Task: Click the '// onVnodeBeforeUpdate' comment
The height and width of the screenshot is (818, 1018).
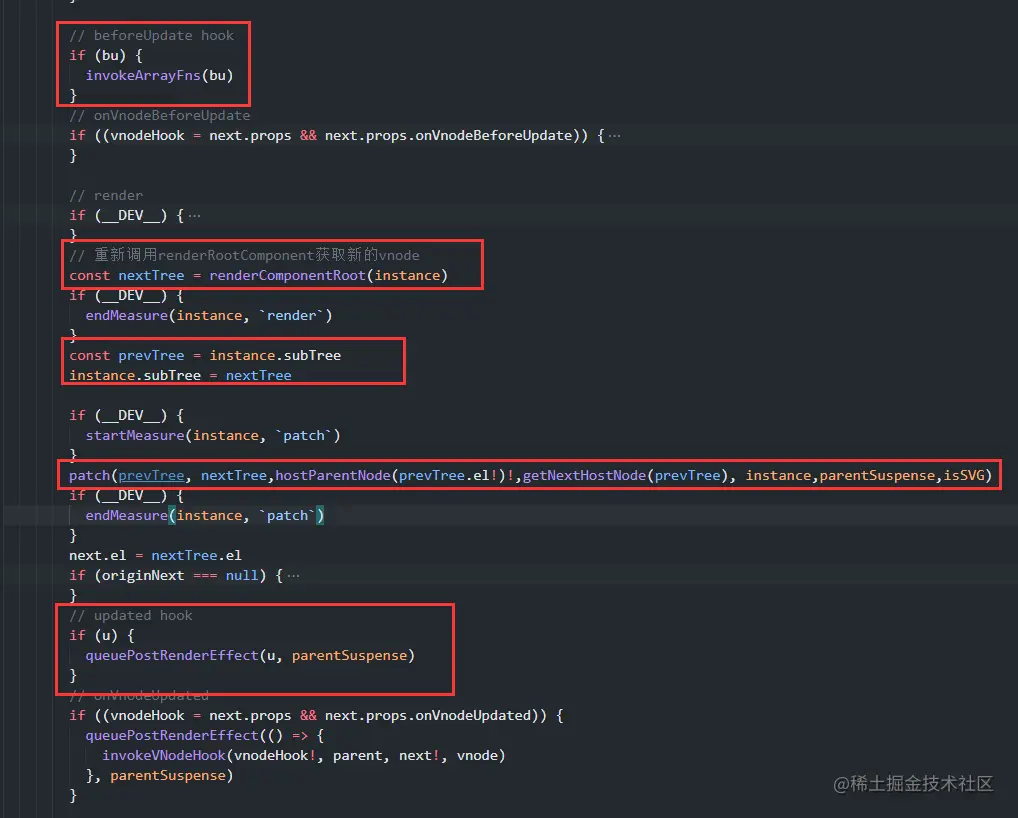Action: pos(160,116)
